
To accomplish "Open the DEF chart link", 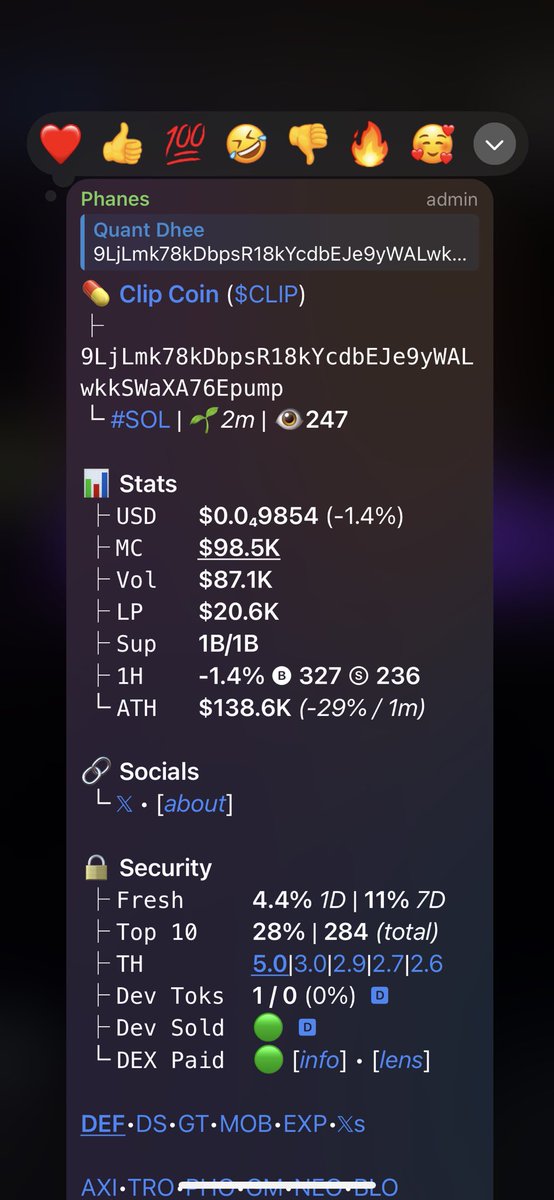I will pos(103,1124).
